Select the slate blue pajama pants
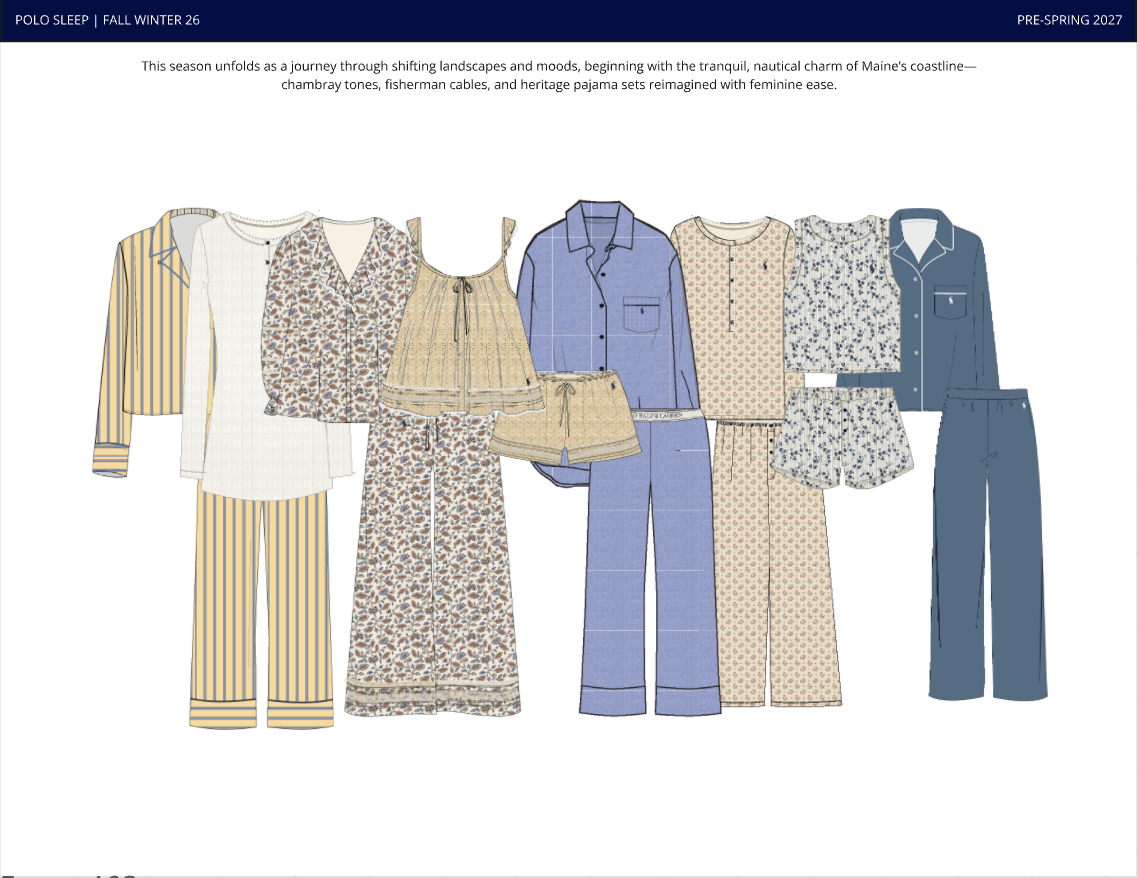 pos(988,544)
